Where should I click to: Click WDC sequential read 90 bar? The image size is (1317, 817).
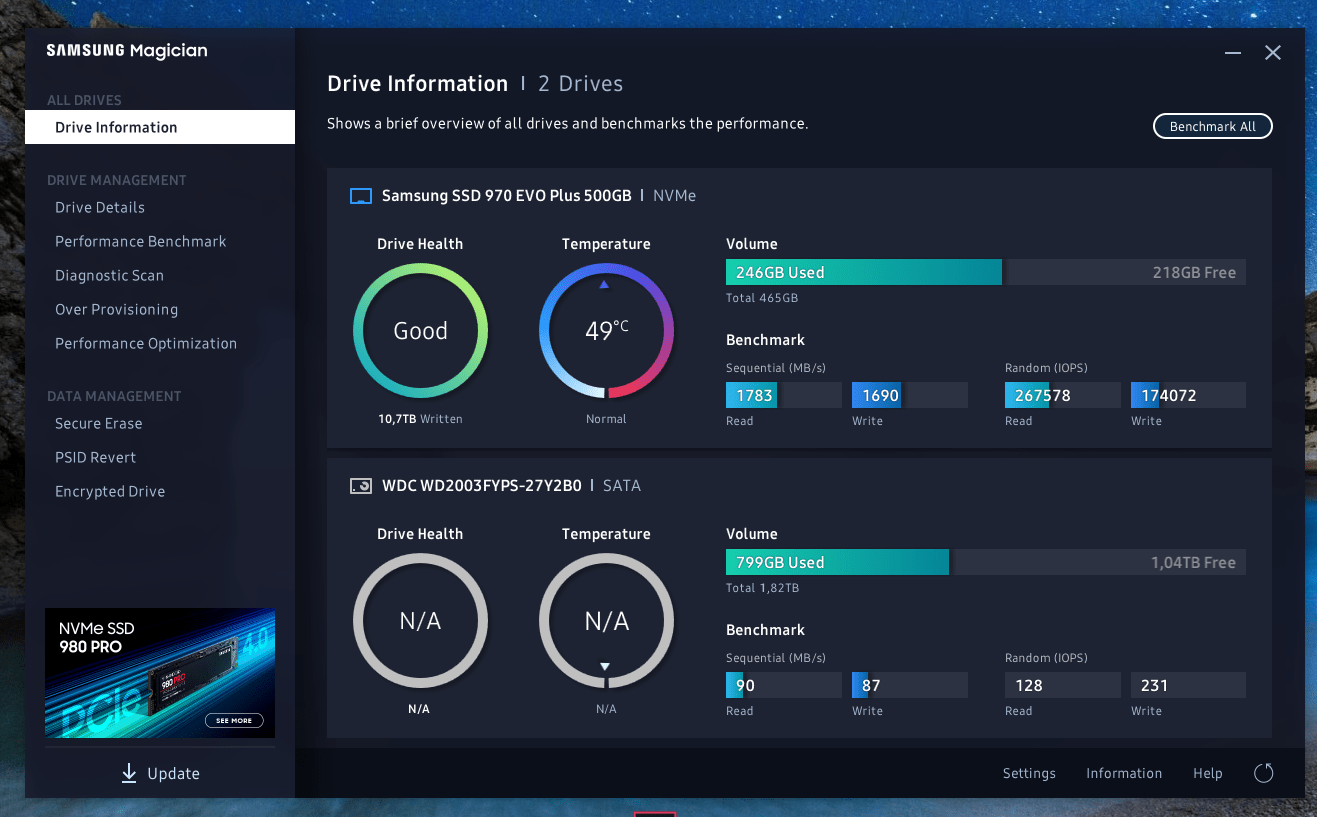tap(784, 685)
